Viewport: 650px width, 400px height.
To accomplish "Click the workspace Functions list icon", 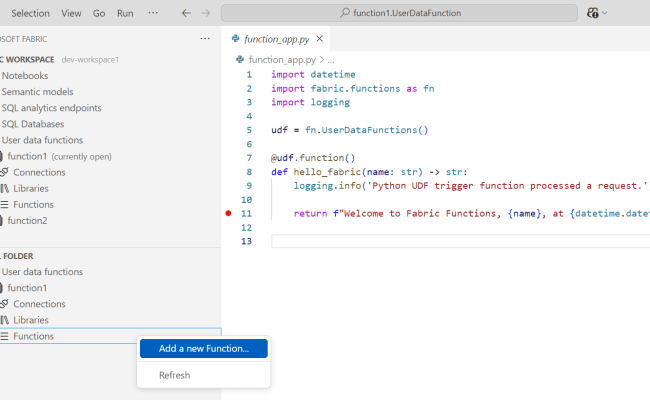I will (x=4, y=205).
